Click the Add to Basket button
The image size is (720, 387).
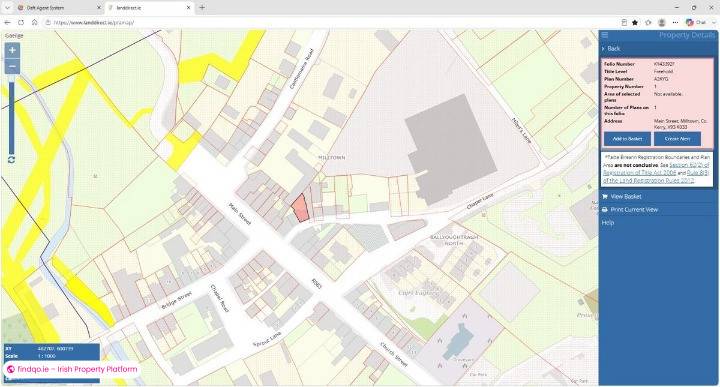click(627, 139)
